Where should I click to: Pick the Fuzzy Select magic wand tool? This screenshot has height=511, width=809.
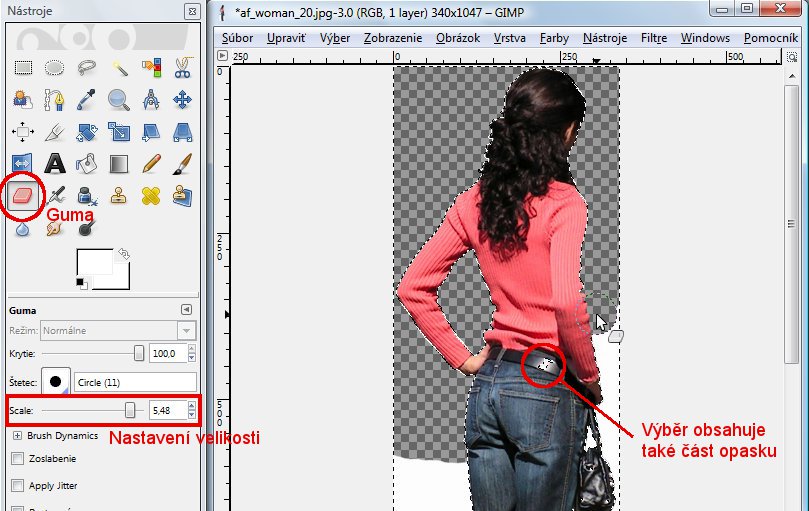119,68
